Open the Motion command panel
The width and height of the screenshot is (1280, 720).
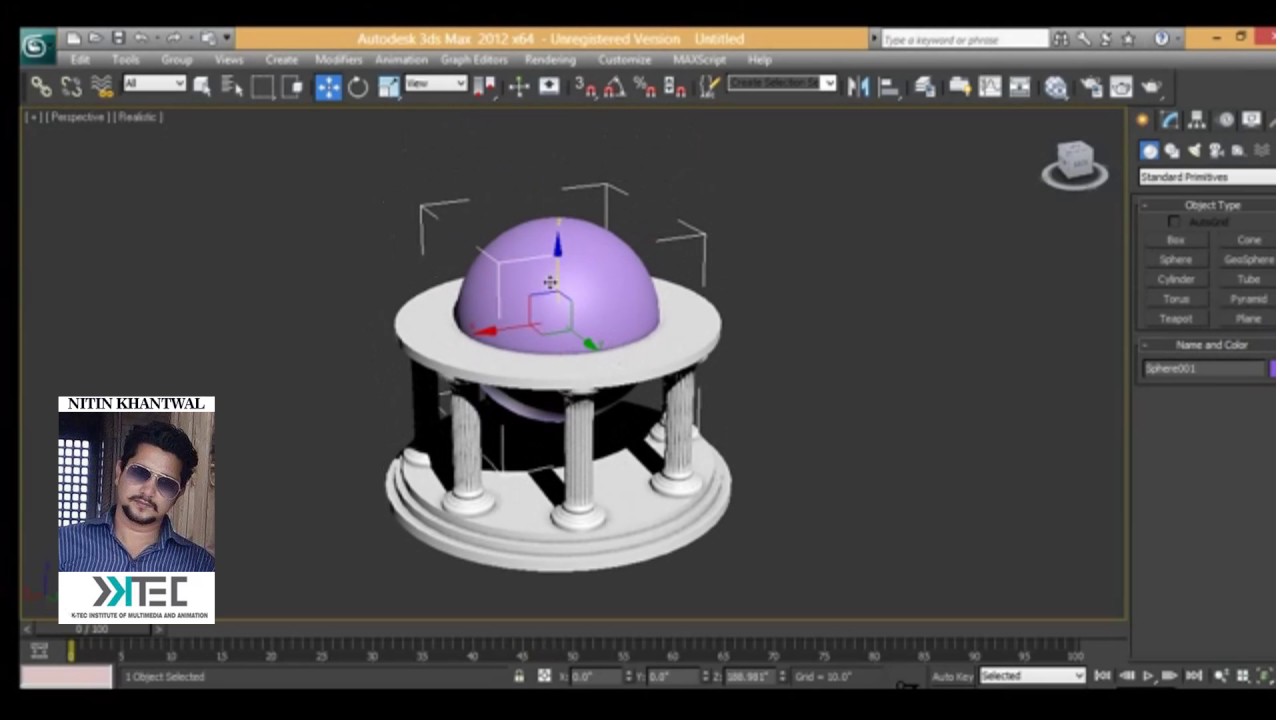(x=1225, y=120)
